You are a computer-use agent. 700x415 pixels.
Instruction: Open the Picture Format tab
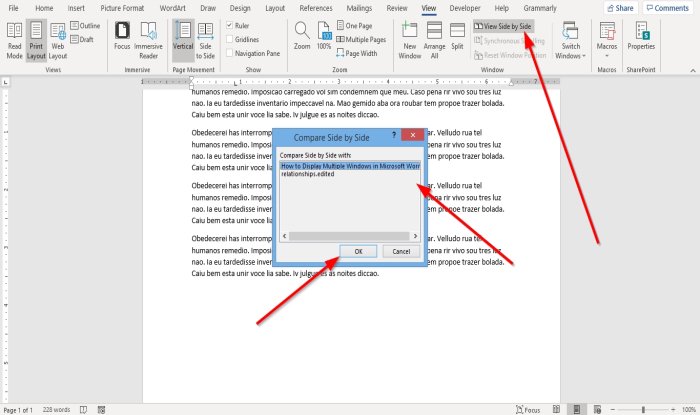tap(122, 8)
